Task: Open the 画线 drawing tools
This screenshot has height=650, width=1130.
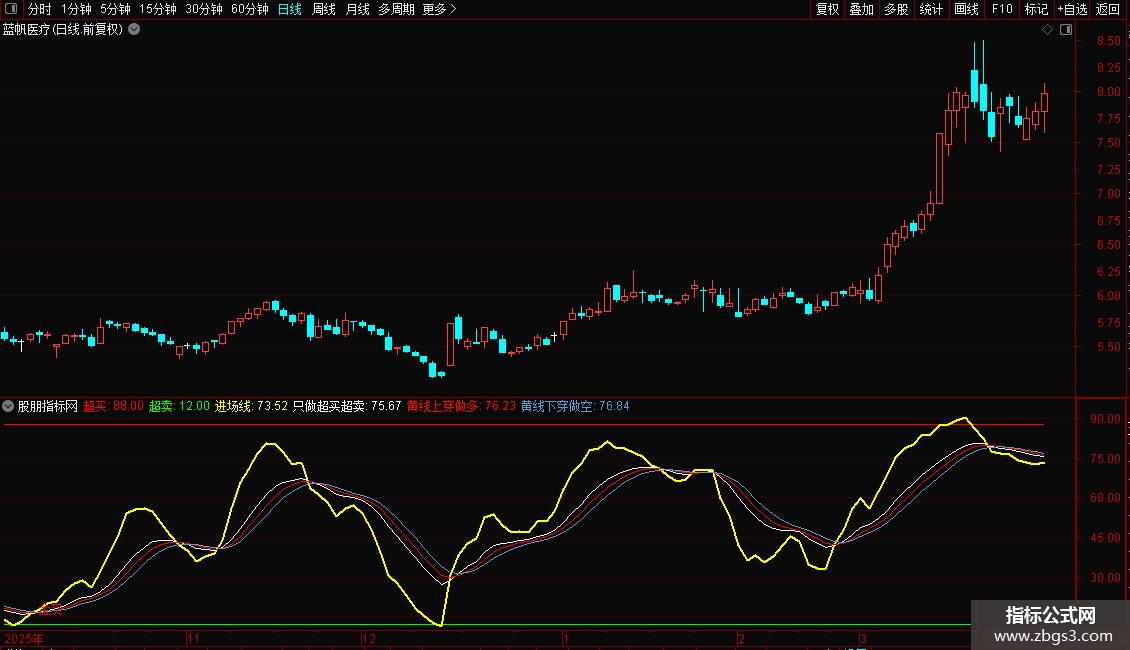Action: coord(966,9)
